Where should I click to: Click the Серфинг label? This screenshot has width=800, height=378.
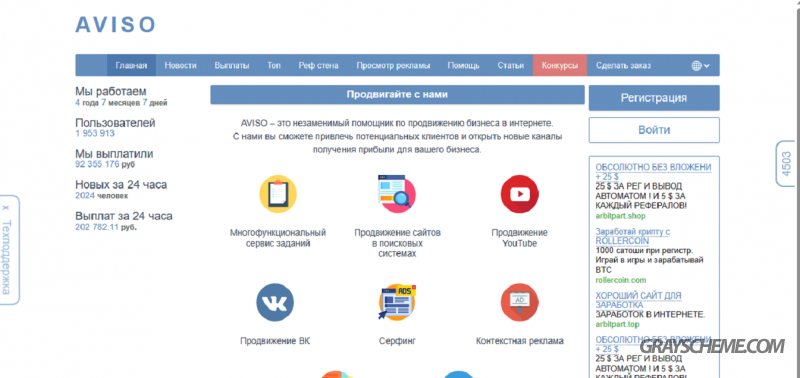pos(397,341)
